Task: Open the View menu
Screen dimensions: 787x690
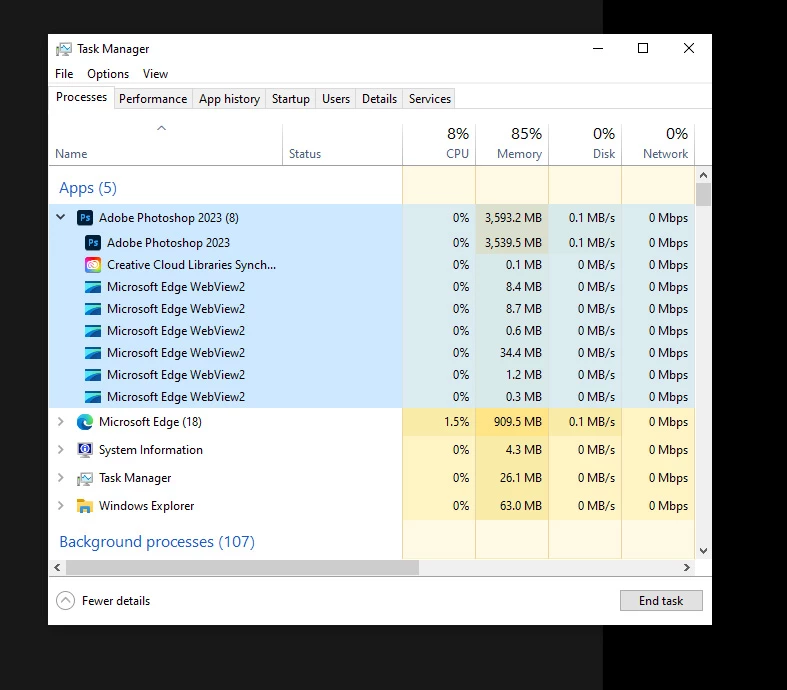Action: [x=156, y=74]
